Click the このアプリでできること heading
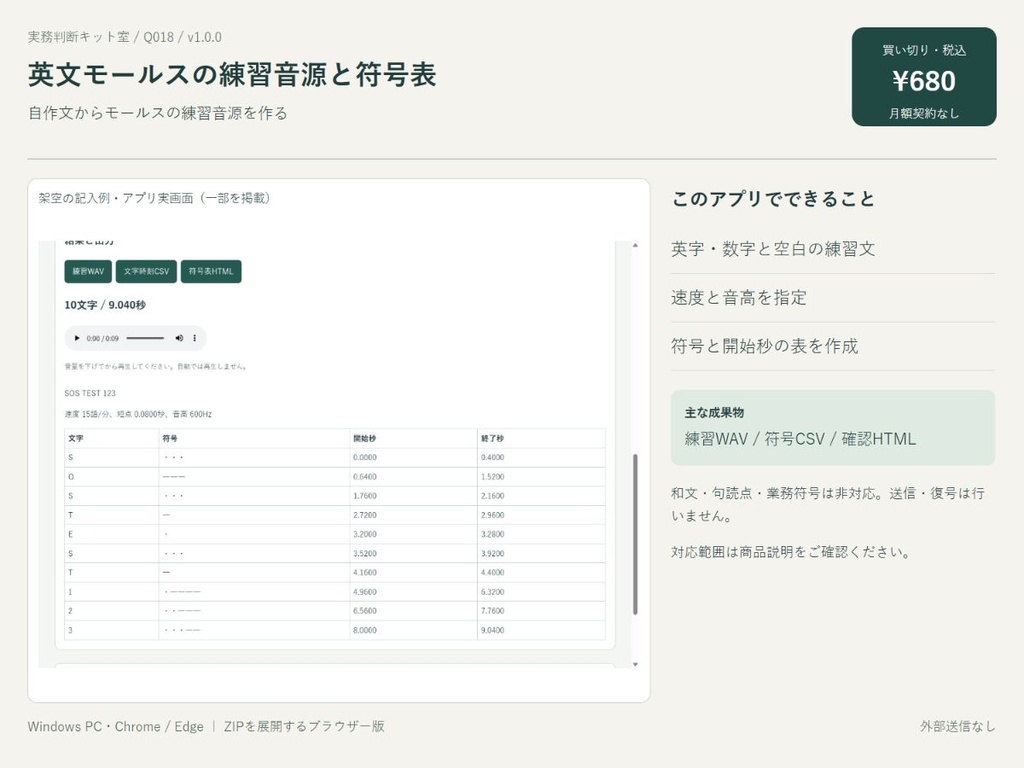 pyautogui.click(x=773, y=199)
